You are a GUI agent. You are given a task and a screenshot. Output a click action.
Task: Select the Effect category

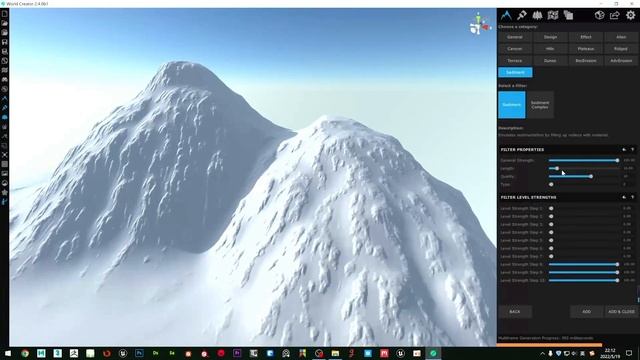click(x=586, y=37)
